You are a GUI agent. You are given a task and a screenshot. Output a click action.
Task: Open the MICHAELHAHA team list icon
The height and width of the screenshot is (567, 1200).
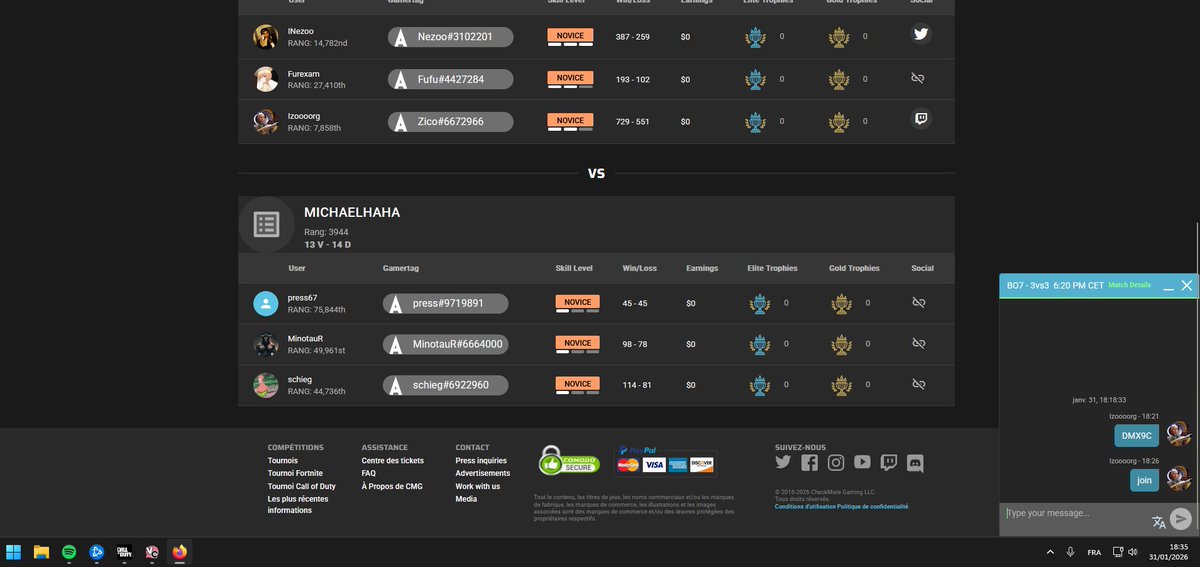266,224
